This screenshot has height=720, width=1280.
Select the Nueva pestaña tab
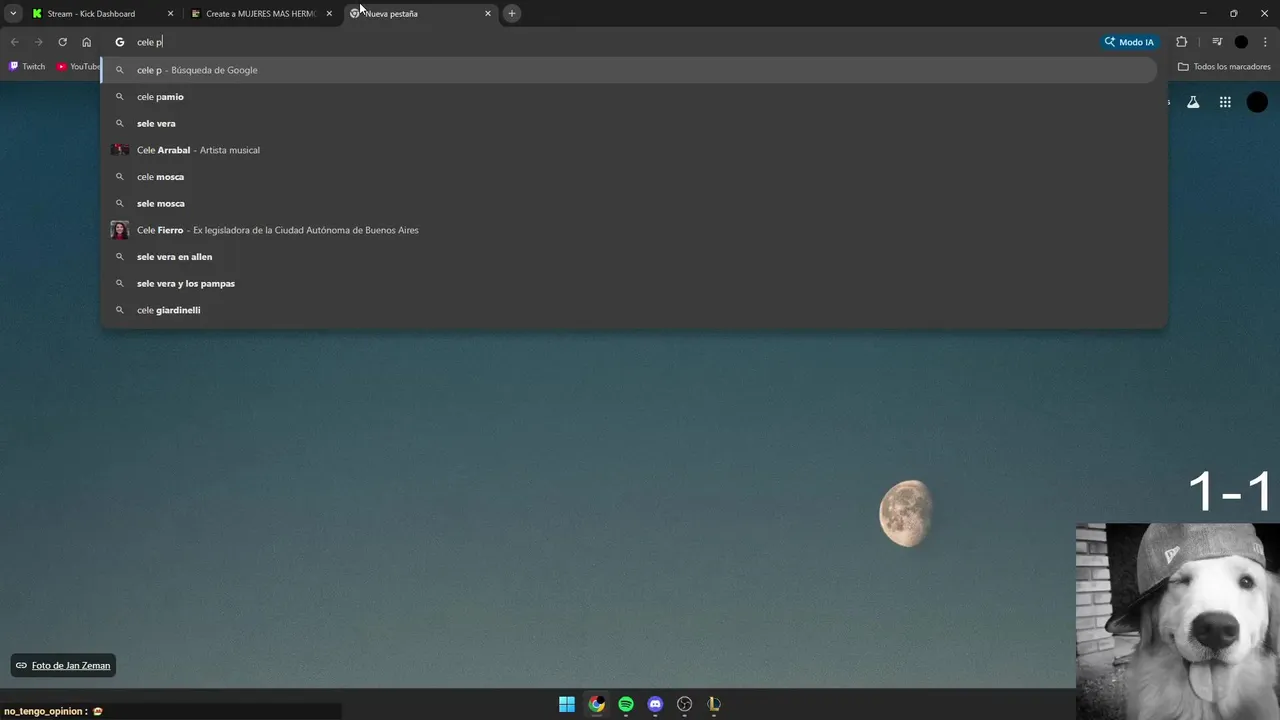tap(420, 13)
